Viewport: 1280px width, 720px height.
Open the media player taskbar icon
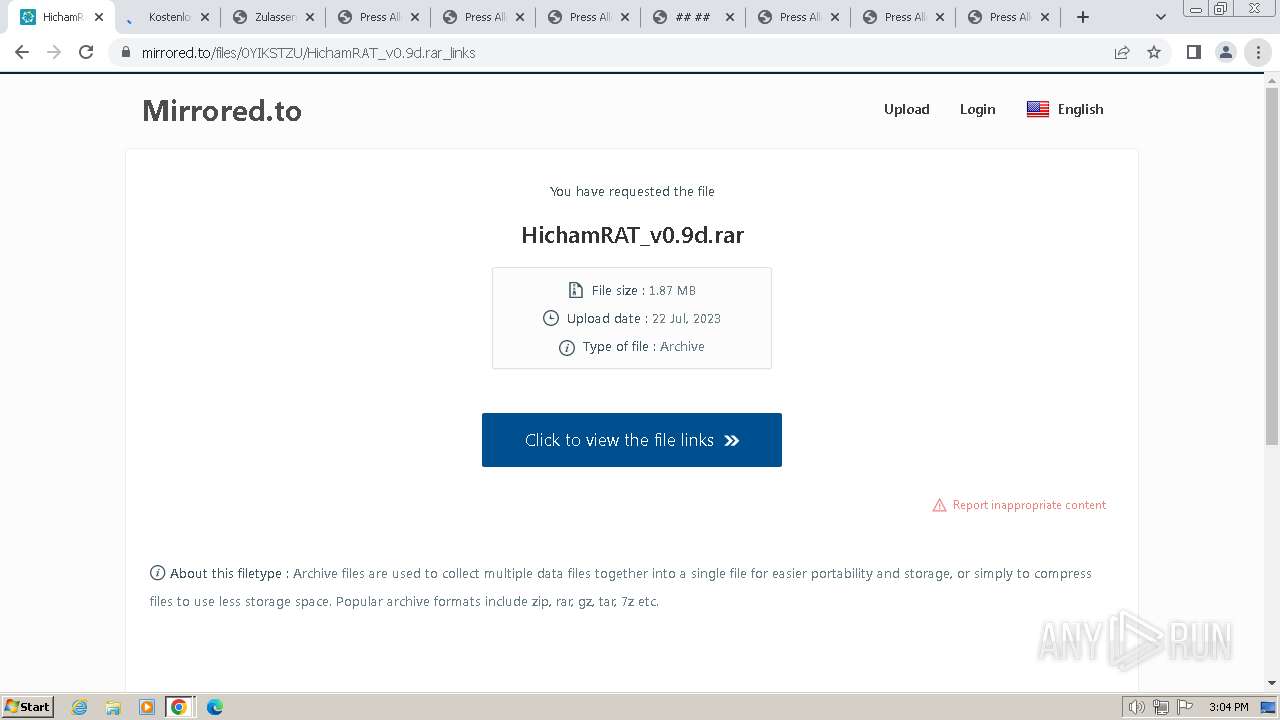click(x=147, y=707)
